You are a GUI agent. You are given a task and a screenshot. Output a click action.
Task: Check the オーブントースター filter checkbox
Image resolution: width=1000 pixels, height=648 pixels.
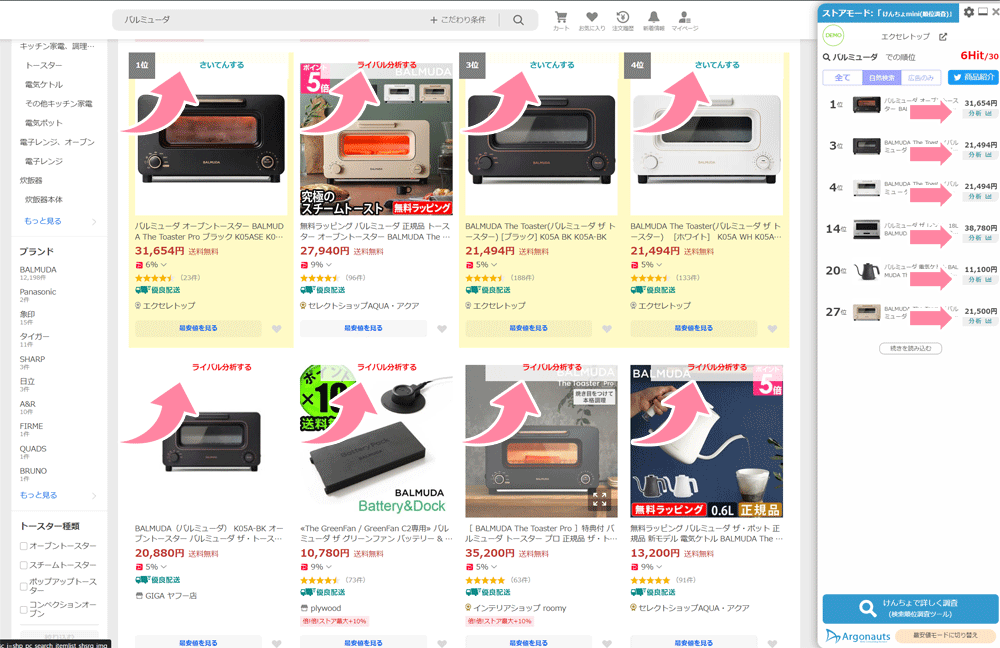[x=24, y=546]
